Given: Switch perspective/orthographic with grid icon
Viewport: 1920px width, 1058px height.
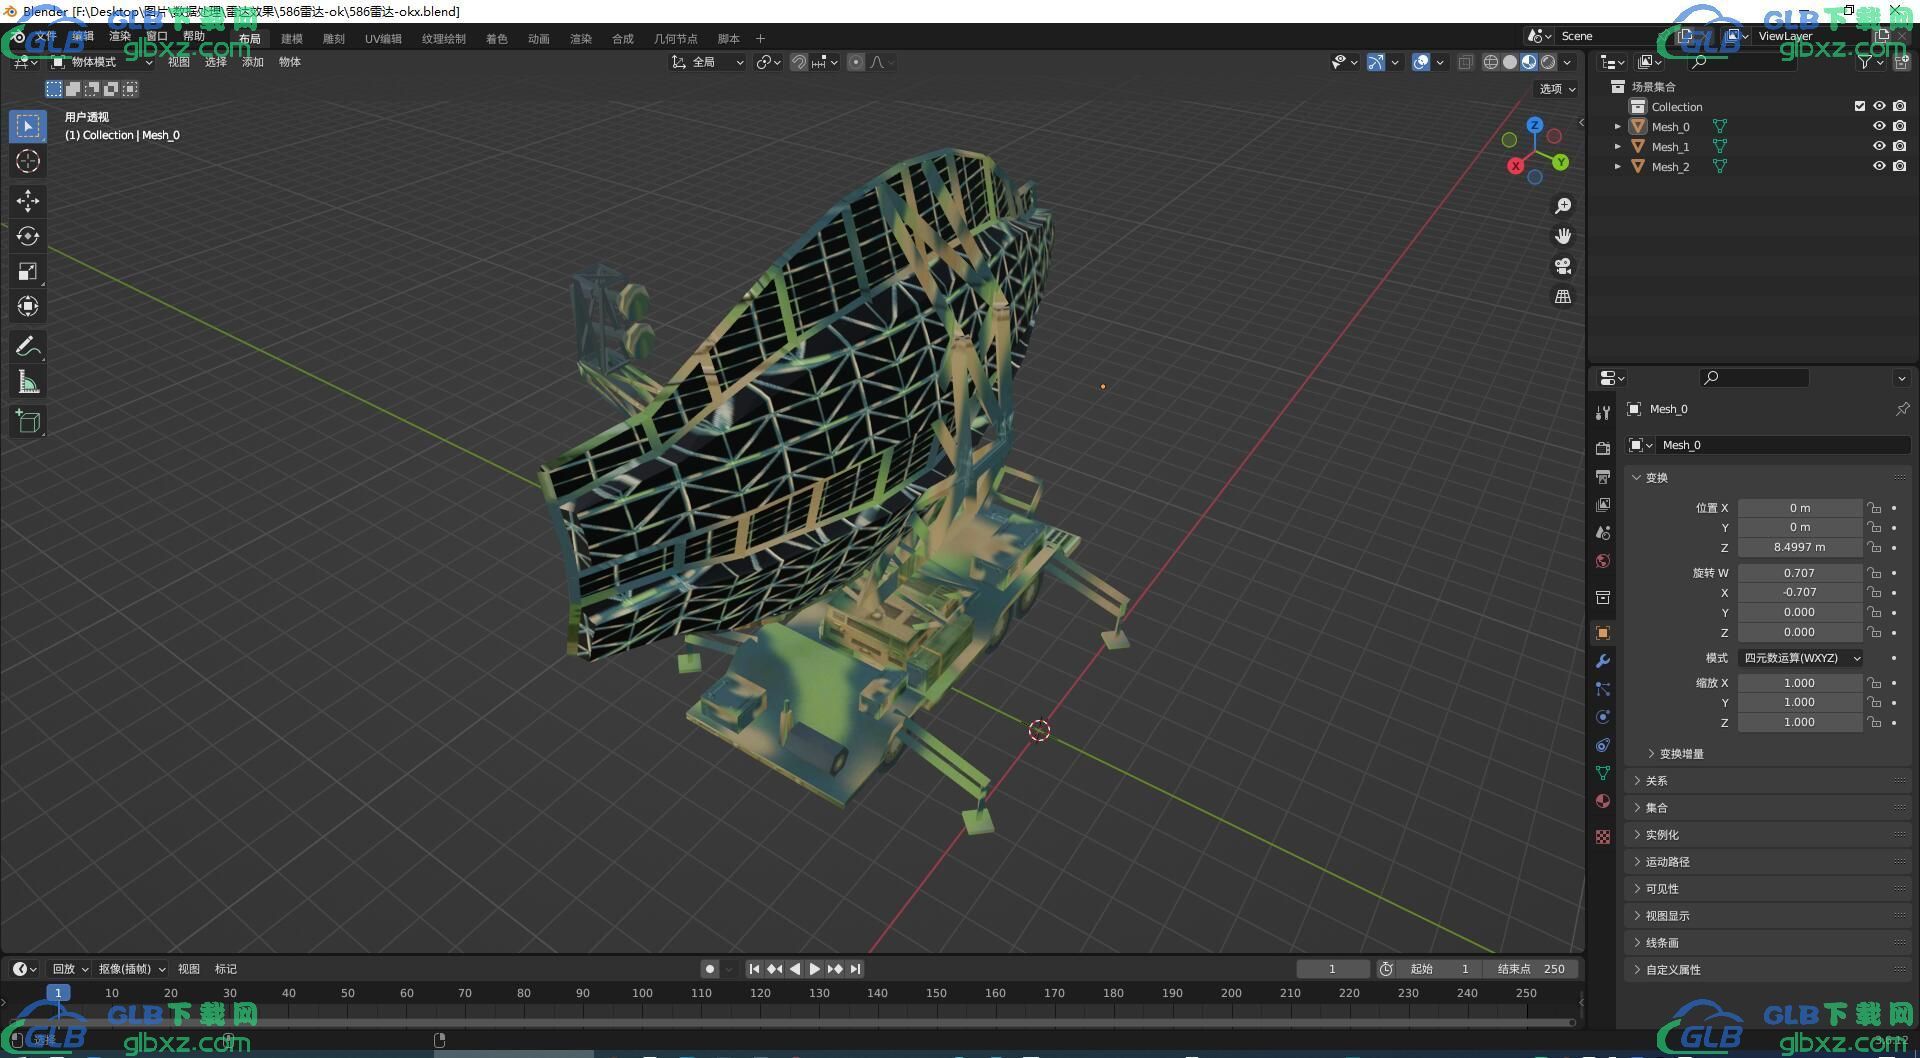Looking at the screenshot, I should click(1562, 296).
